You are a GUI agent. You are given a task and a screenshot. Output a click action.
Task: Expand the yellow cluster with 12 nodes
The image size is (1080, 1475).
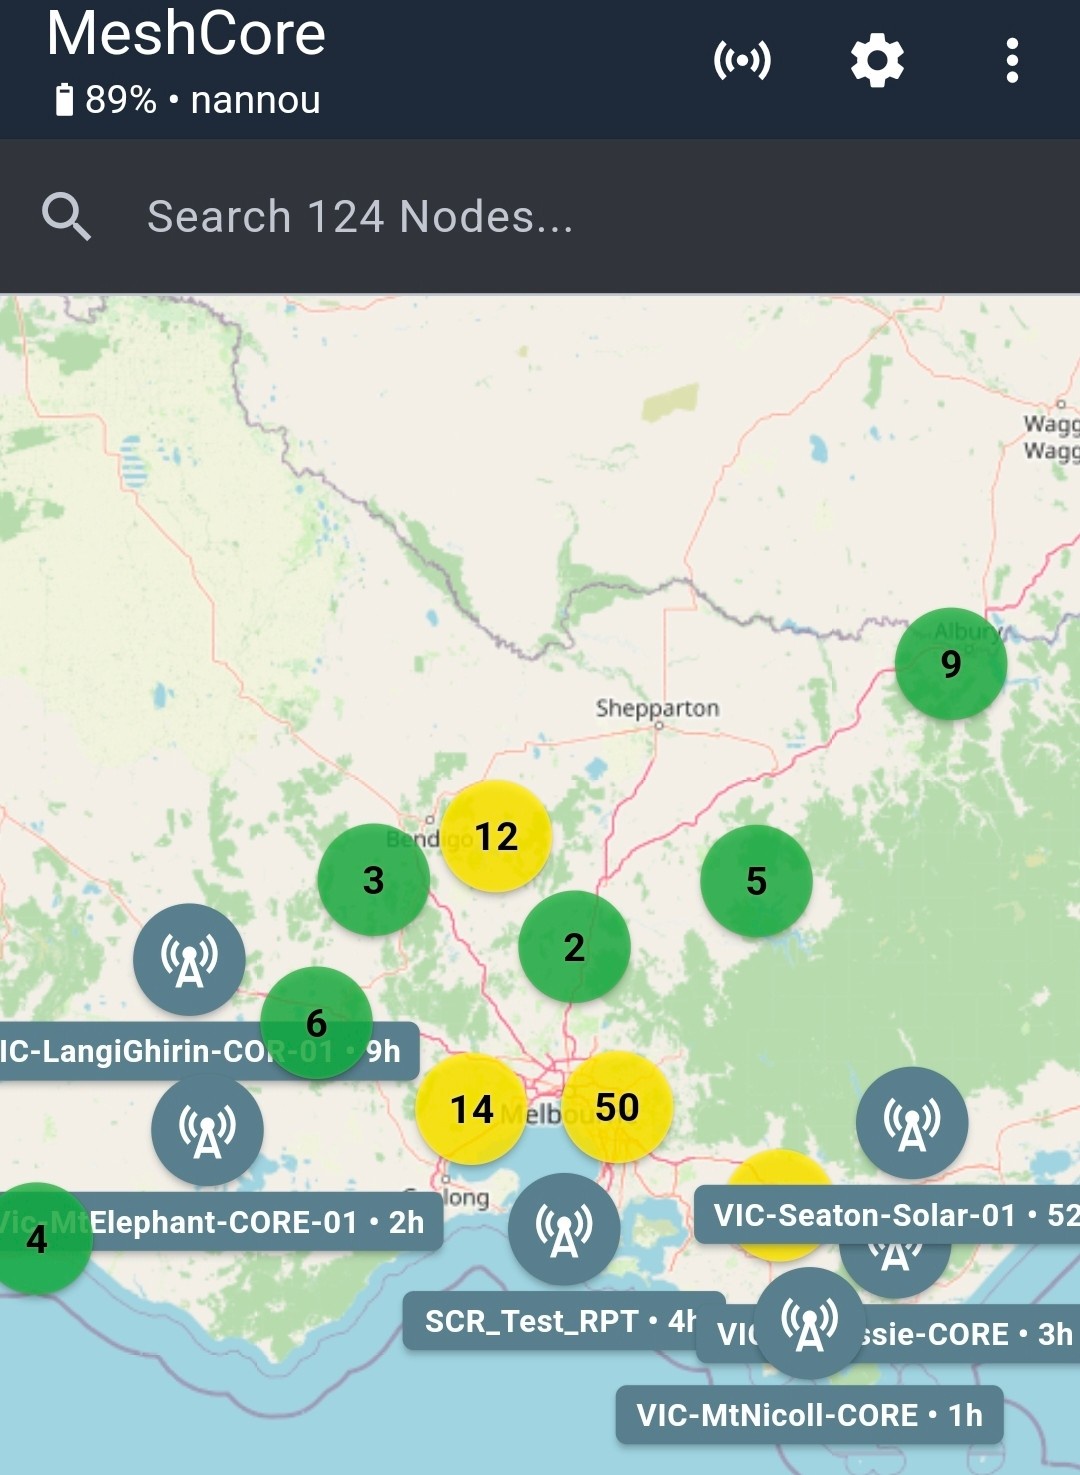(497, 836)
